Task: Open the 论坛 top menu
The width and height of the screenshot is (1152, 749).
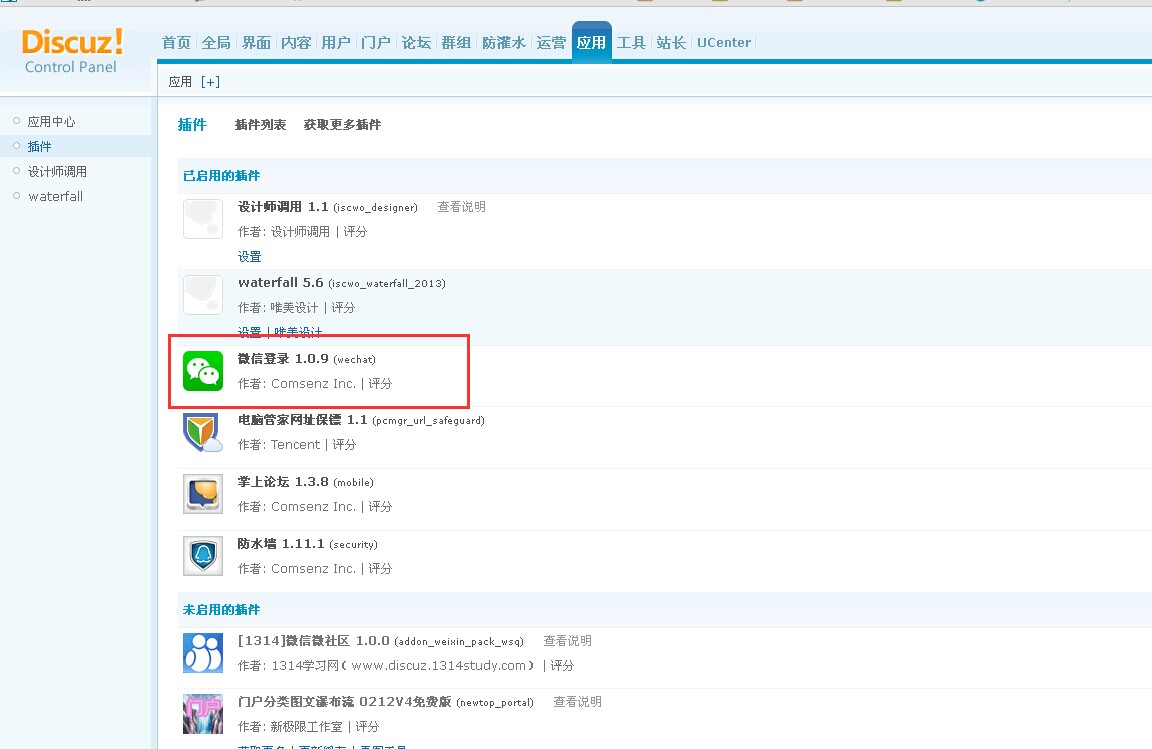Action: tap(416, 43)
